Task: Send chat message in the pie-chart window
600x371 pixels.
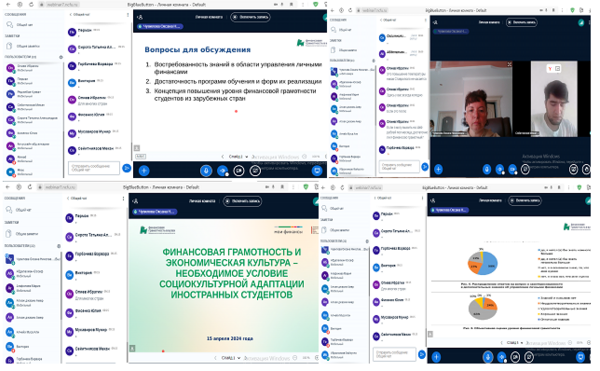Action: coord(422,354)
